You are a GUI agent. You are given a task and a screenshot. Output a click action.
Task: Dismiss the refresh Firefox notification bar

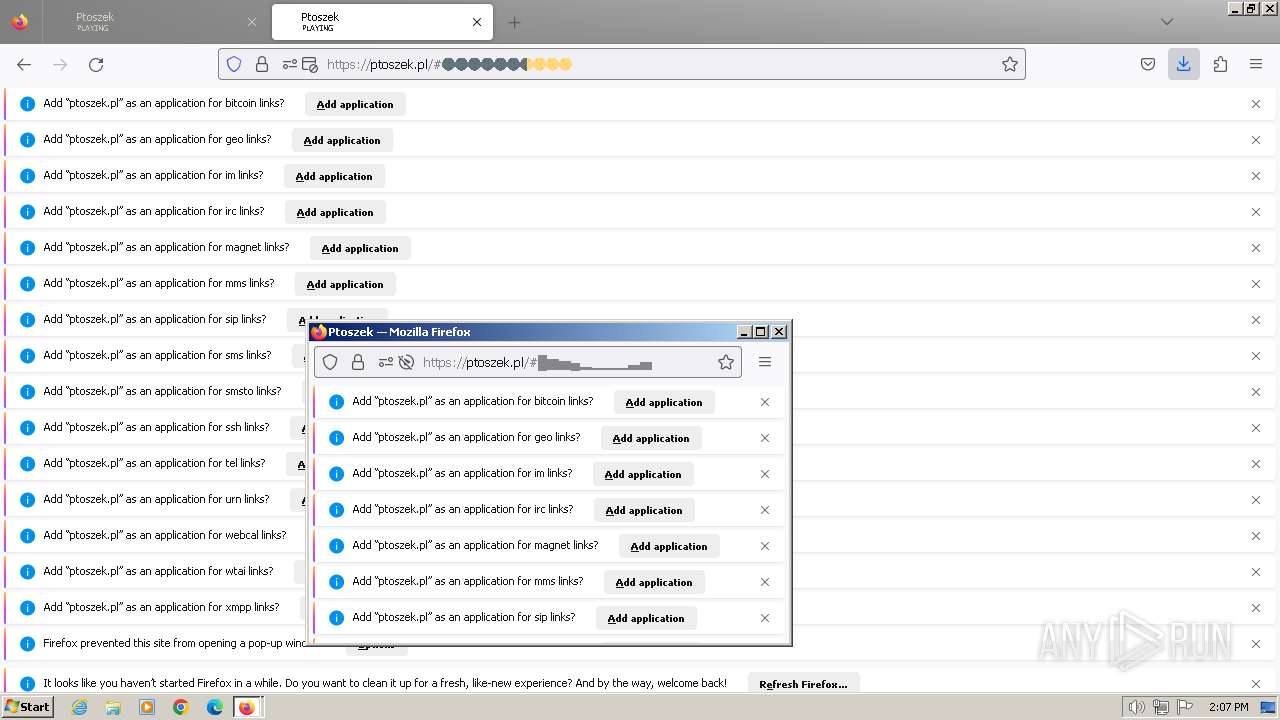[x=1256, y=684]
